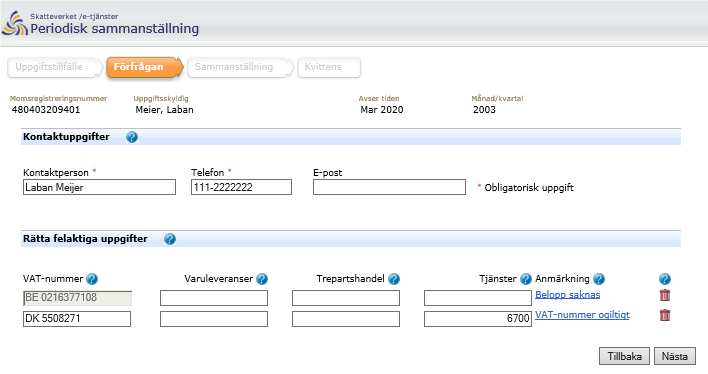Show help for Varuleveranser column
Image resolution: width=708 pixels, height=374 pixels.
(x=262, y=279)
